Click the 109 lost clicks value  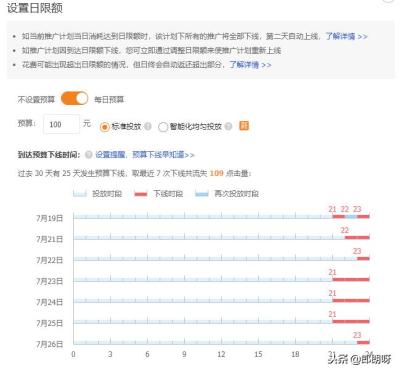(216, 173)
